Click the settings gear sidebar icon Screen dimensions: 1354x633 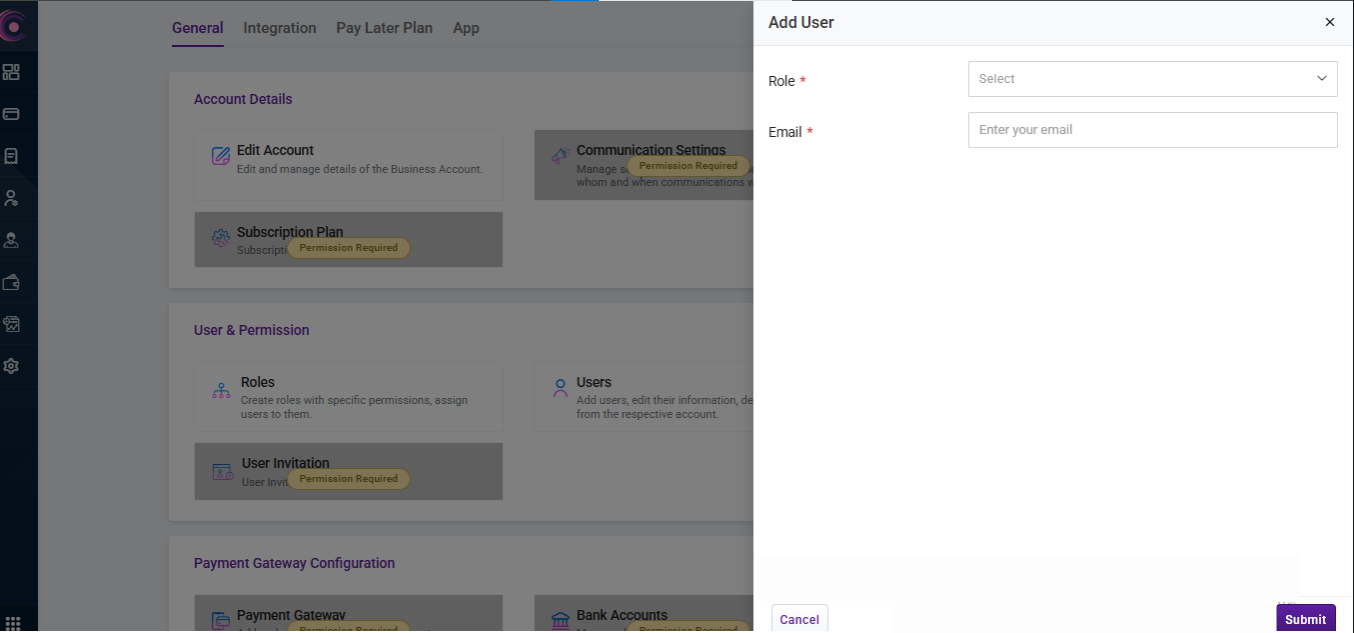[11, 366]
